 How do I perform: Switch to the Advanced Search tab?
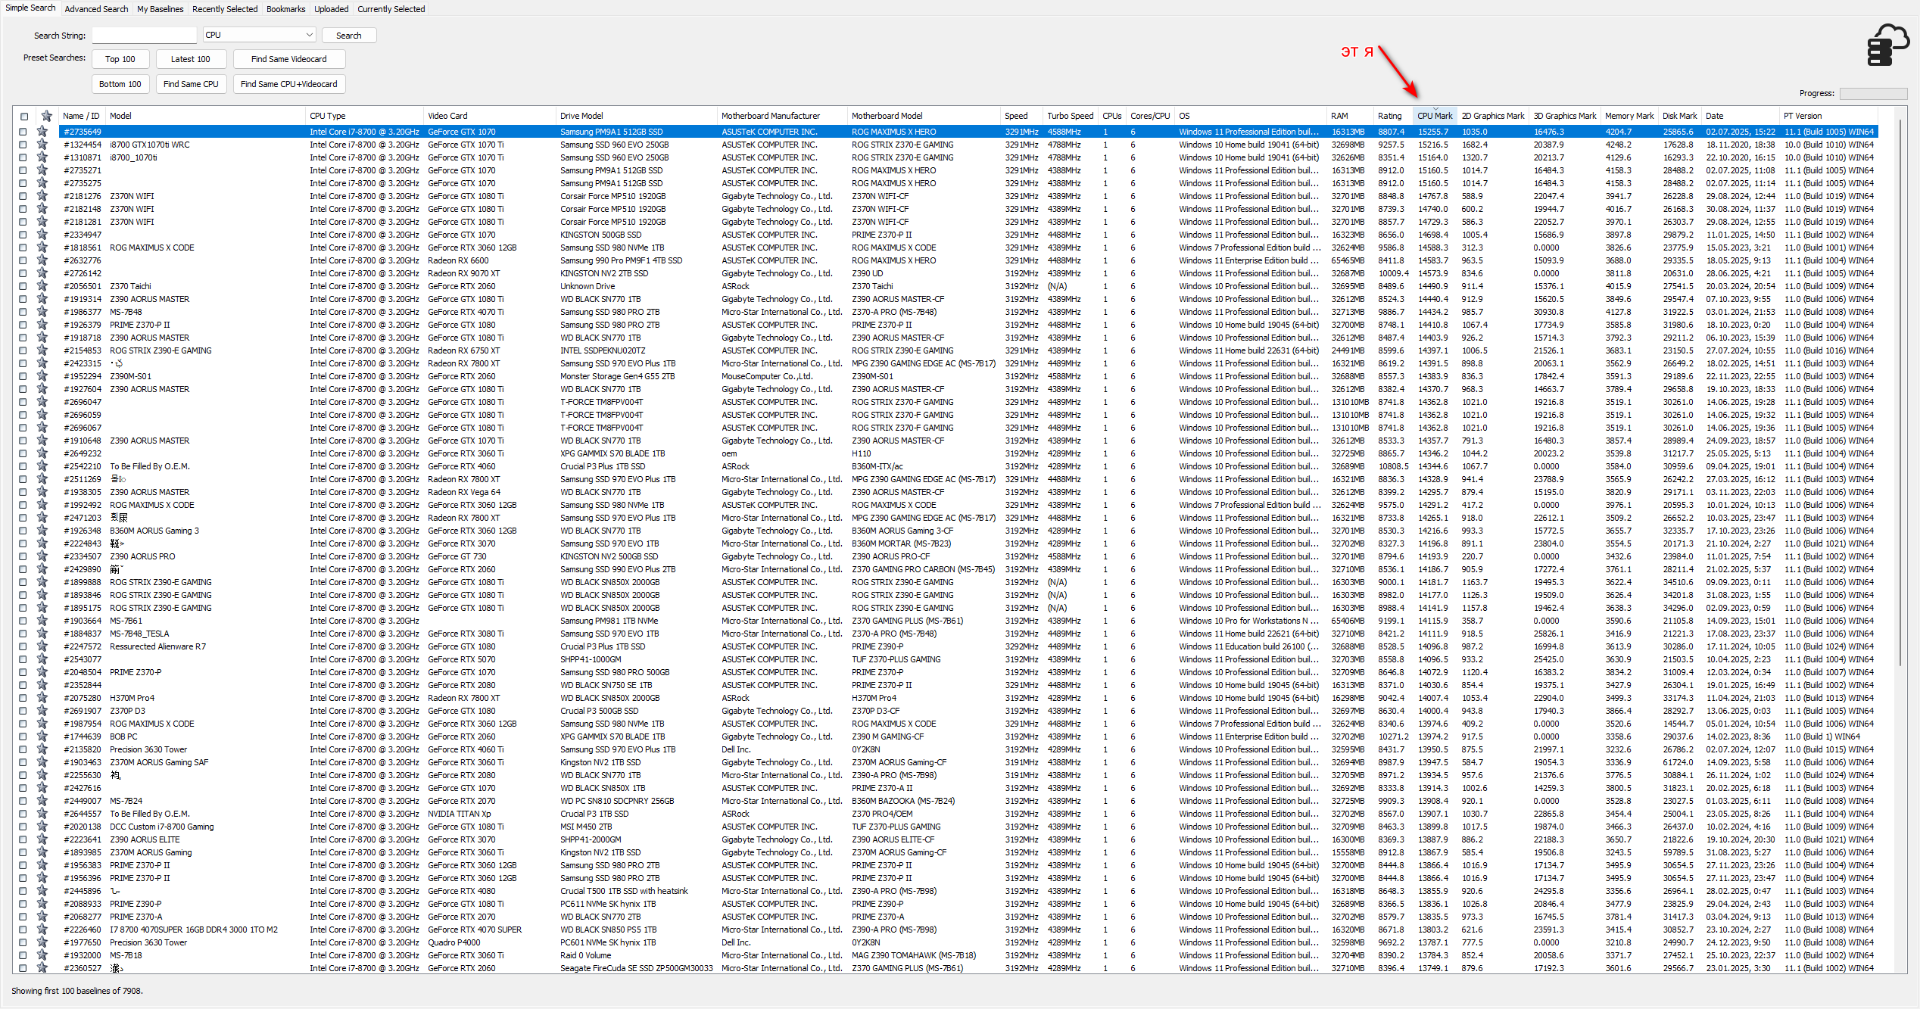(96, 9)
